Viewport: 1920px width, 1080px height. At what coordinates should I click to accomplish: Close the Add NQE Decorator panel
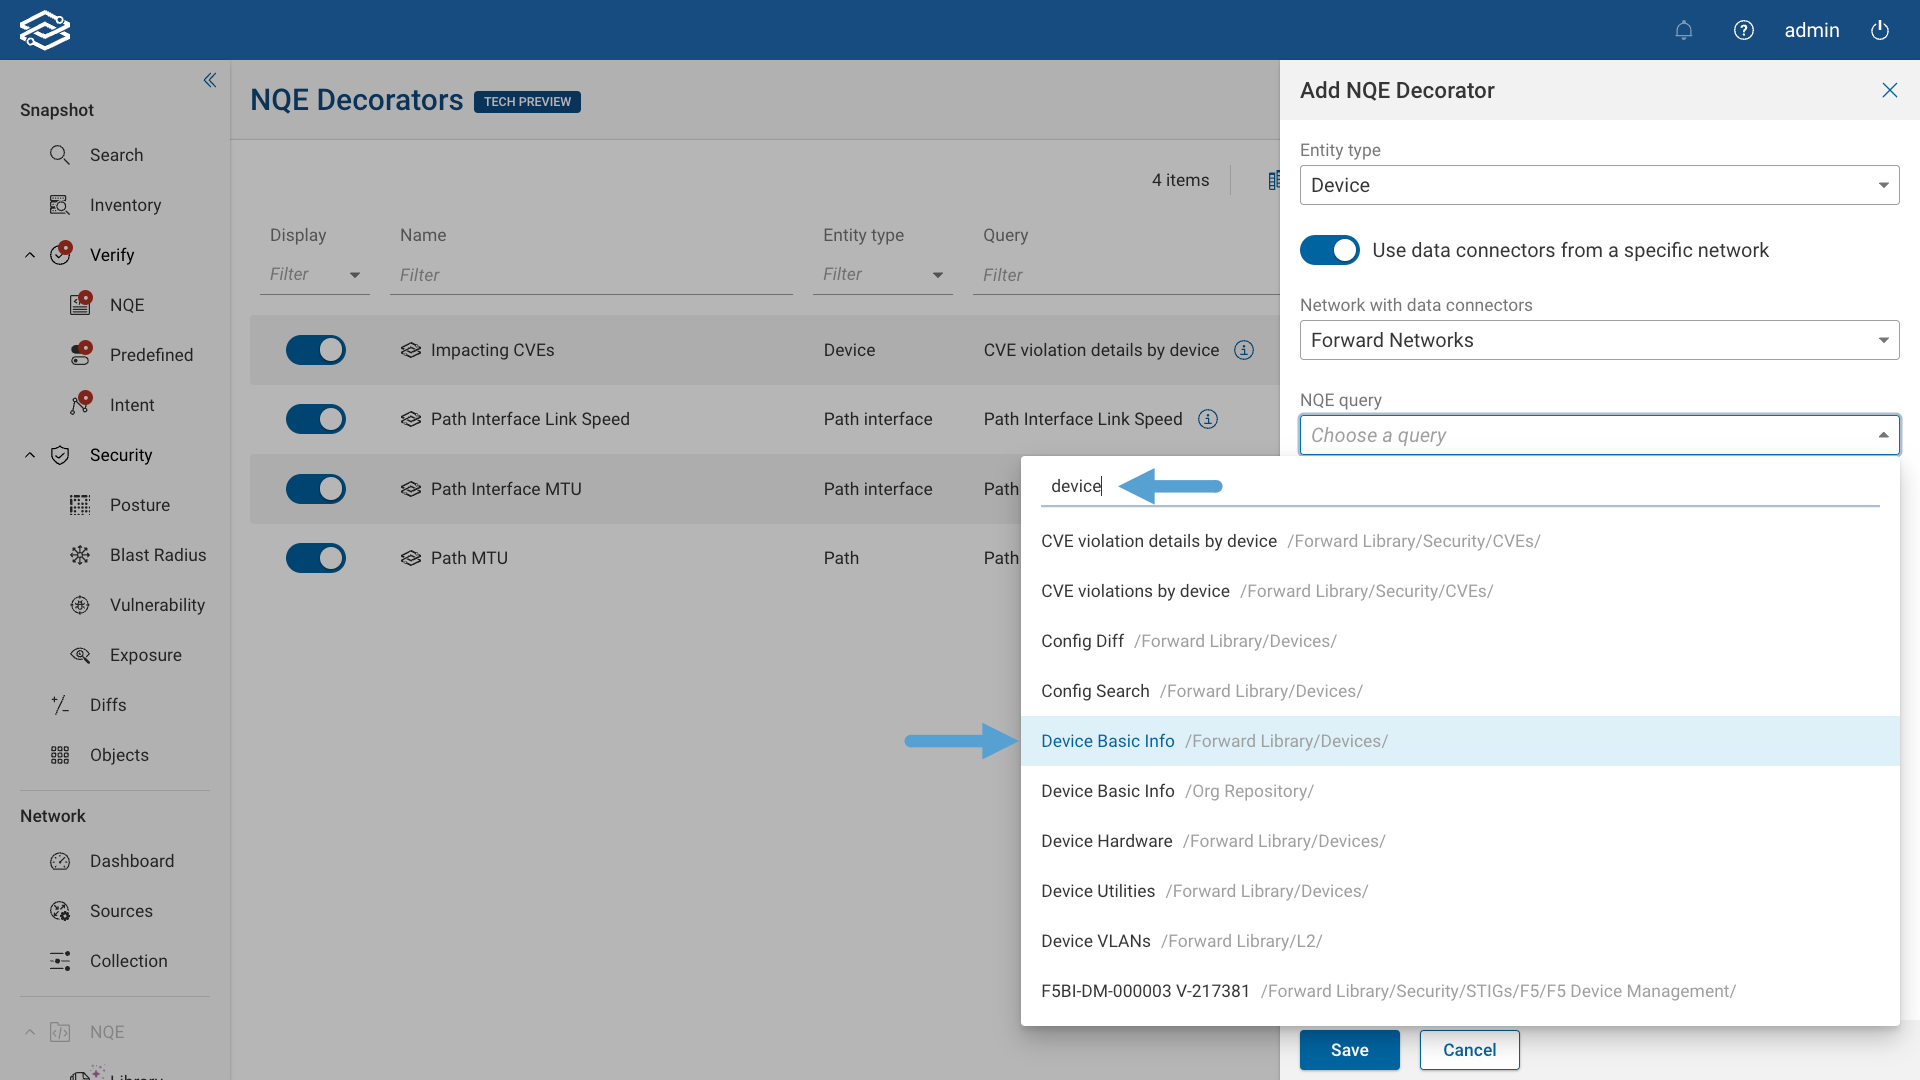click(x=1889, y=90)
